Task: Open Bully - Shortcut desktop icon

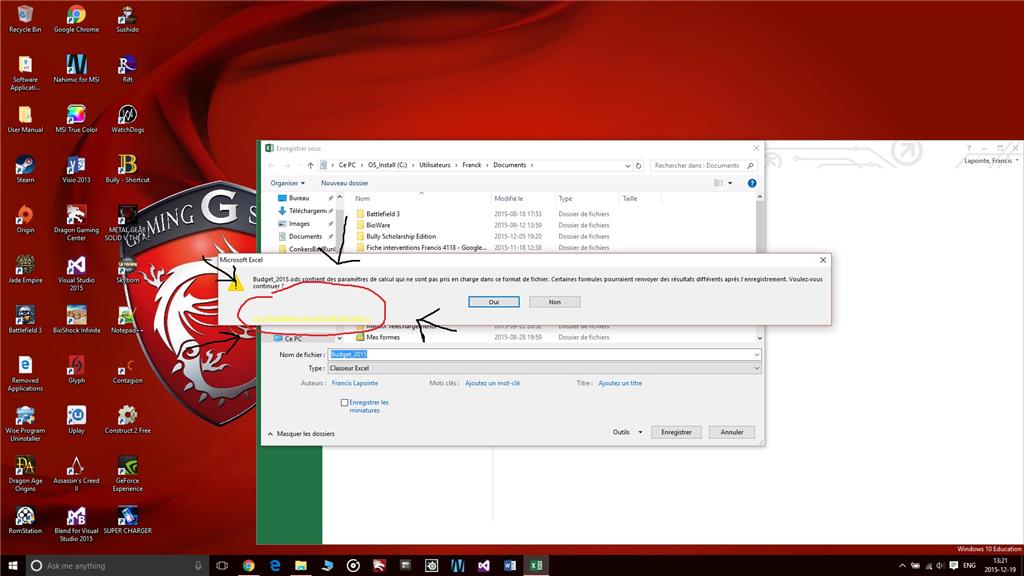Action: [127, 168]
